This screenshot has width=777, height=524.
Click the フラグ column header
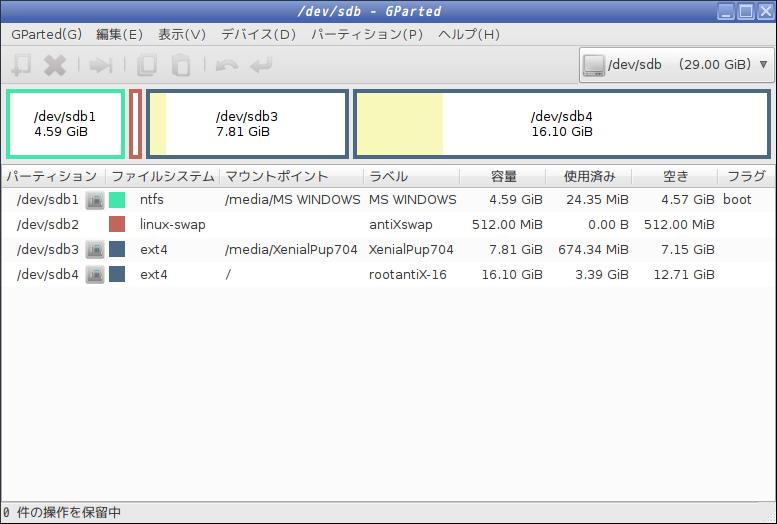(747, 176)
